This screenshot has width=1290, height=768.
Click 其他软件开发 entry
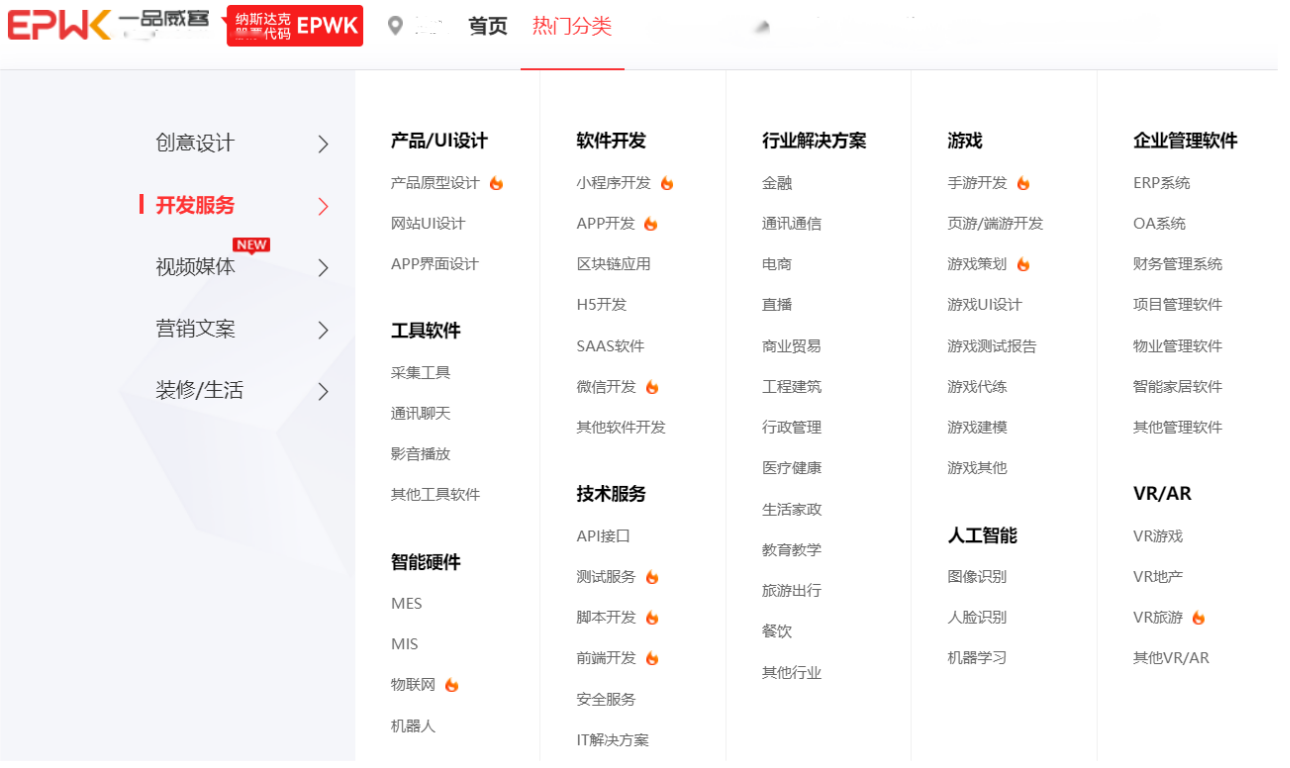(x=621, y=427)
